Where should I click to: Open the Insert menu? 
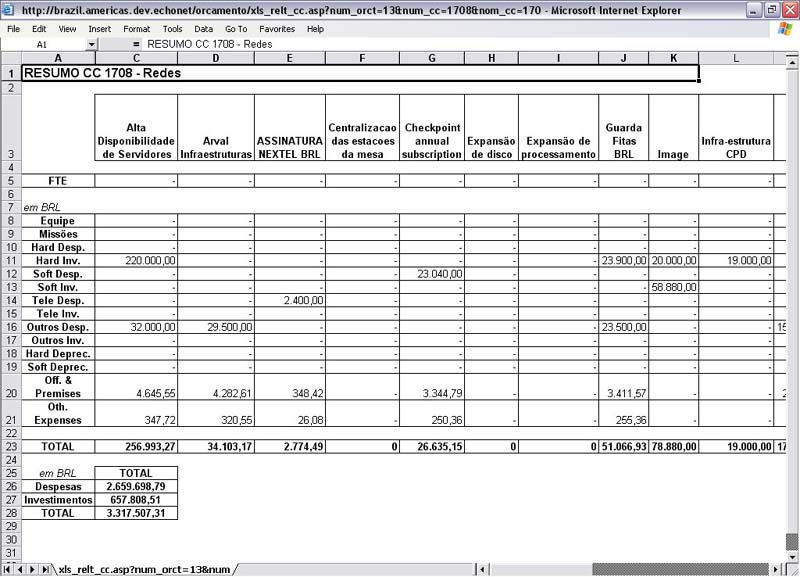99,29
